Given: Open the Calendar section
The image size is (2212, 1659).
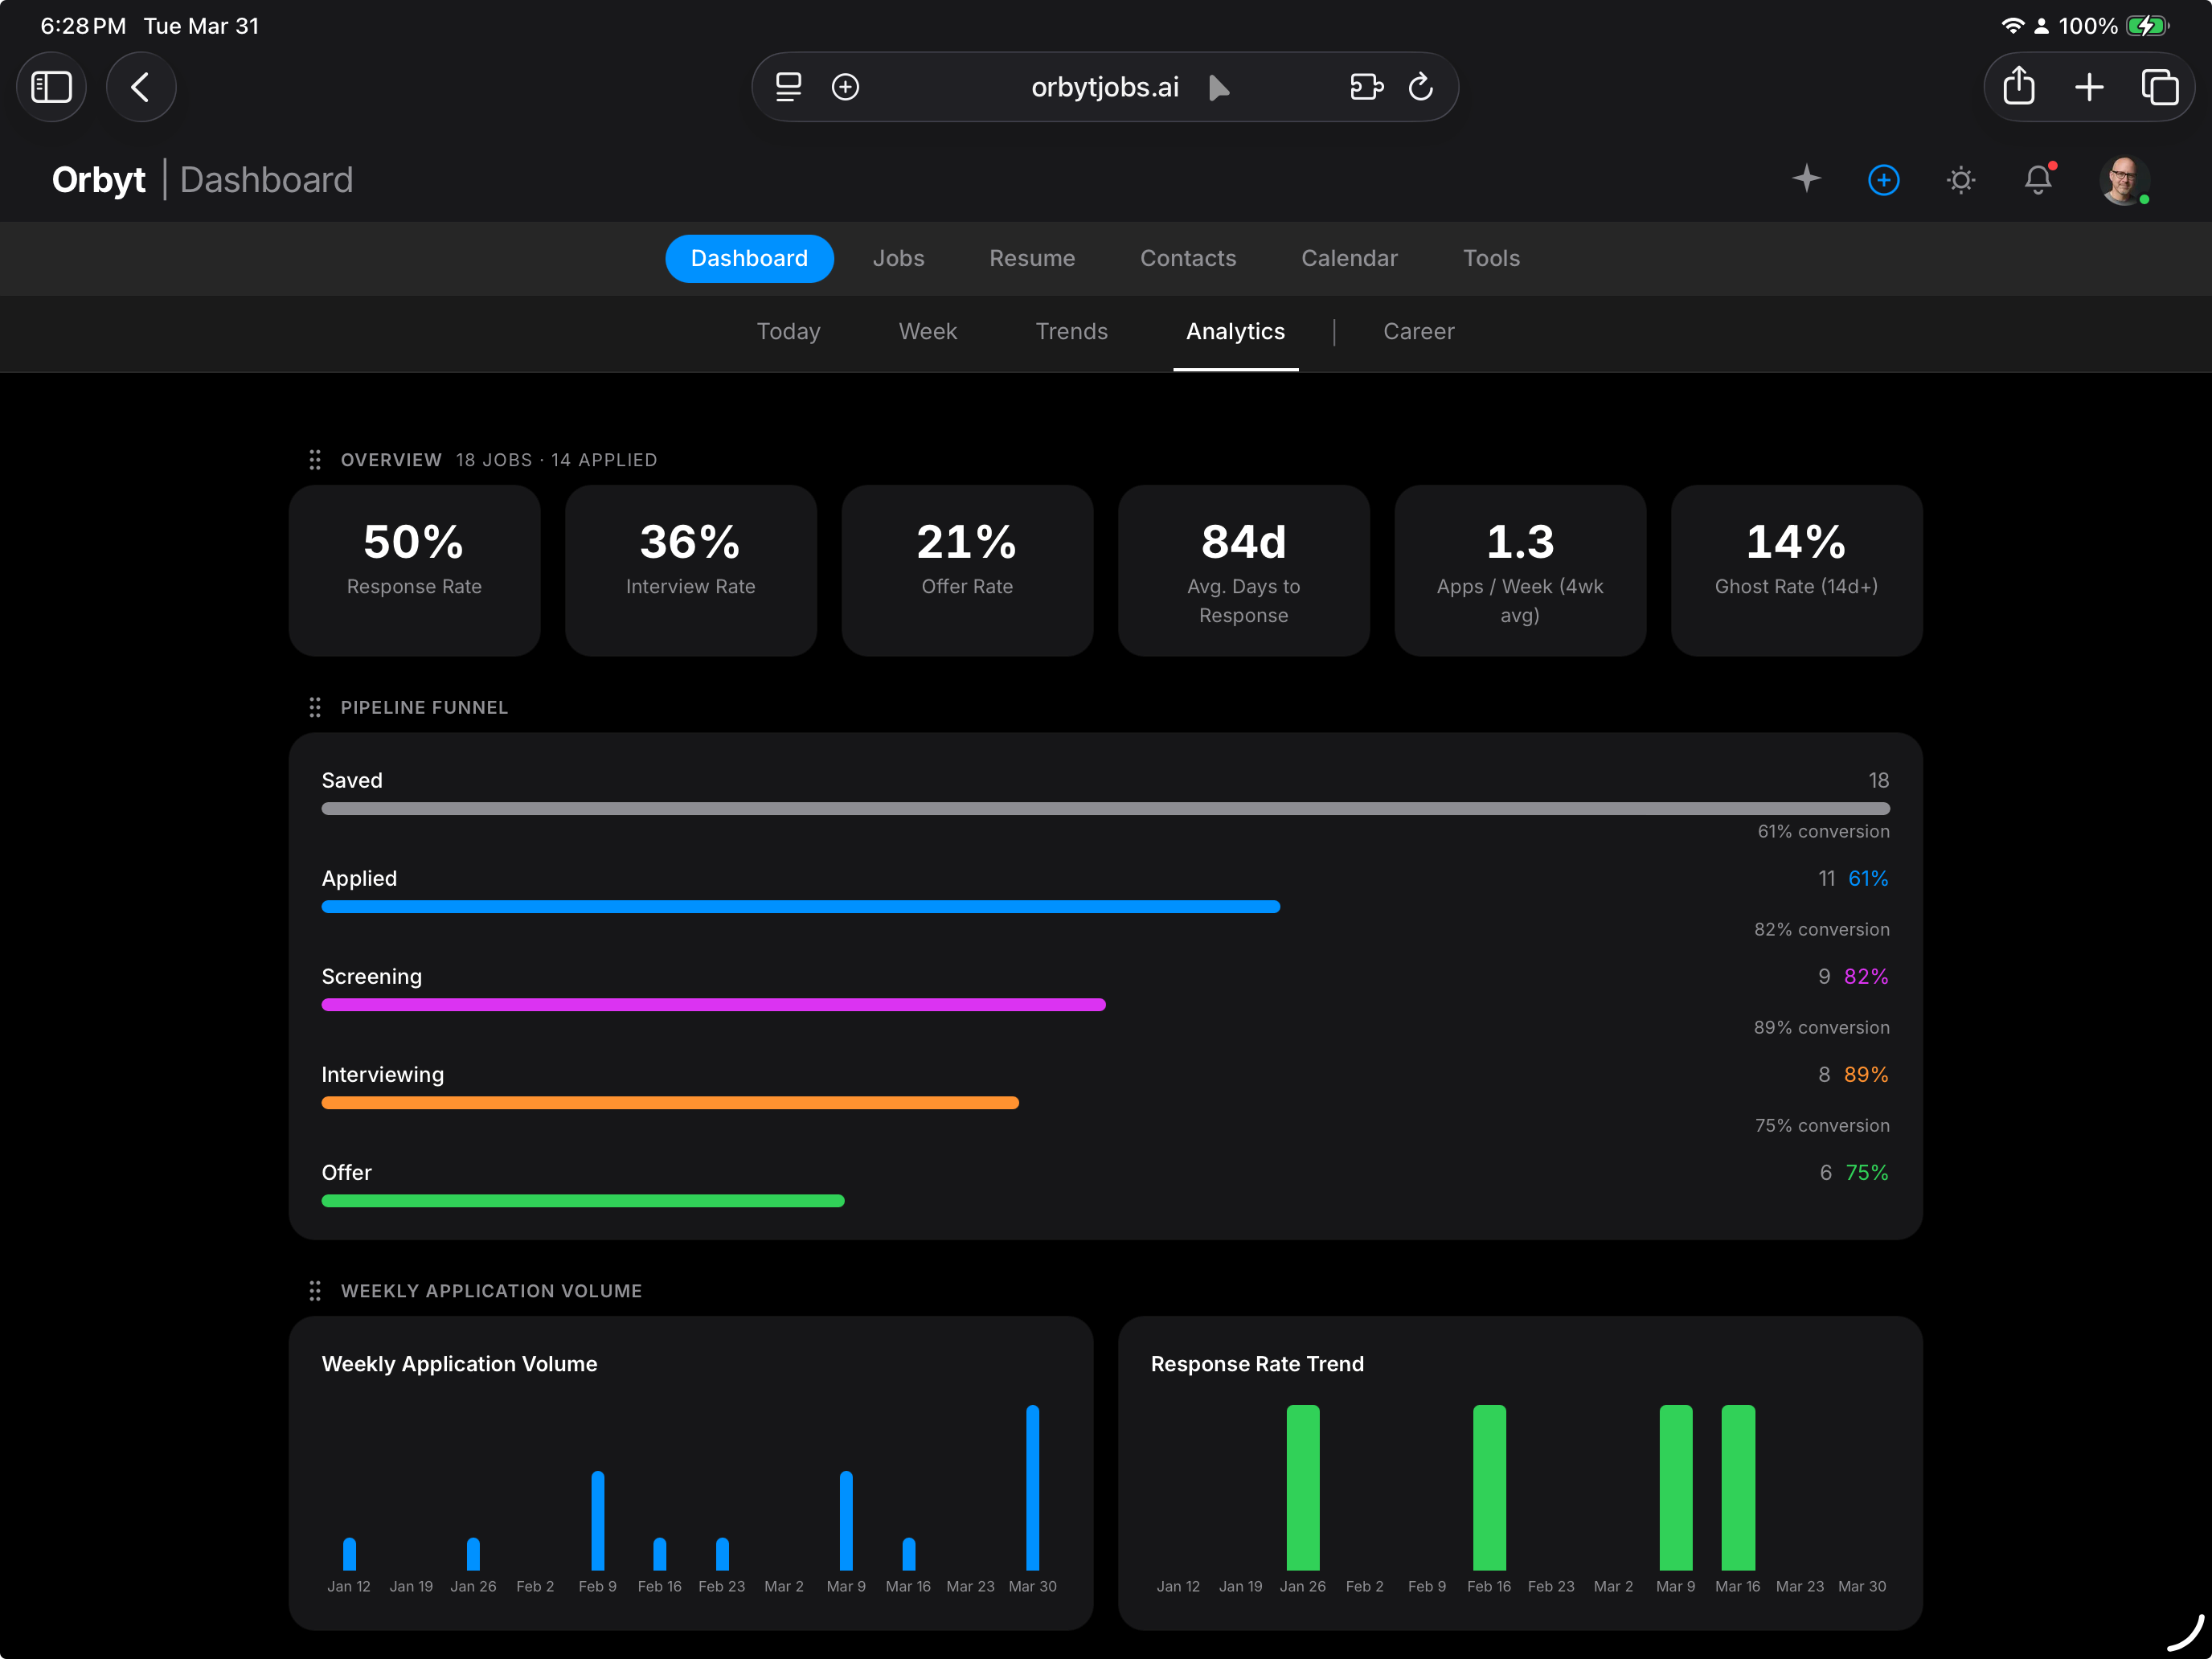Looking at the screenshot, I should [1349, 258].
